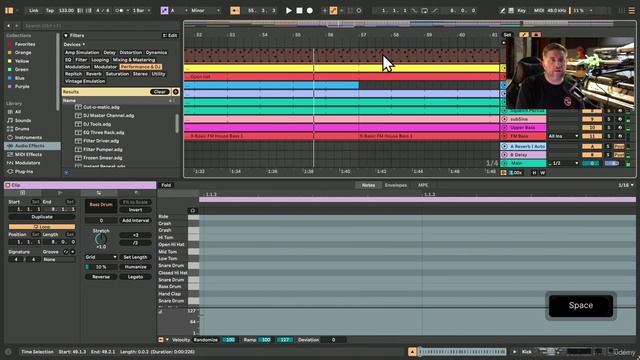Expand the Devices filter dropdown

74,44
